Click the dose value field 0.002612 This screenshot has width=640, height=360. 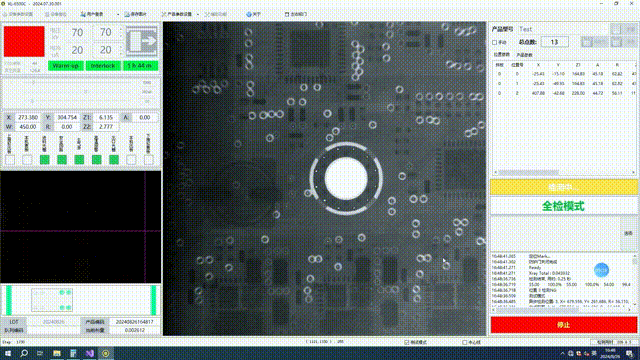[x=134, y=330]
